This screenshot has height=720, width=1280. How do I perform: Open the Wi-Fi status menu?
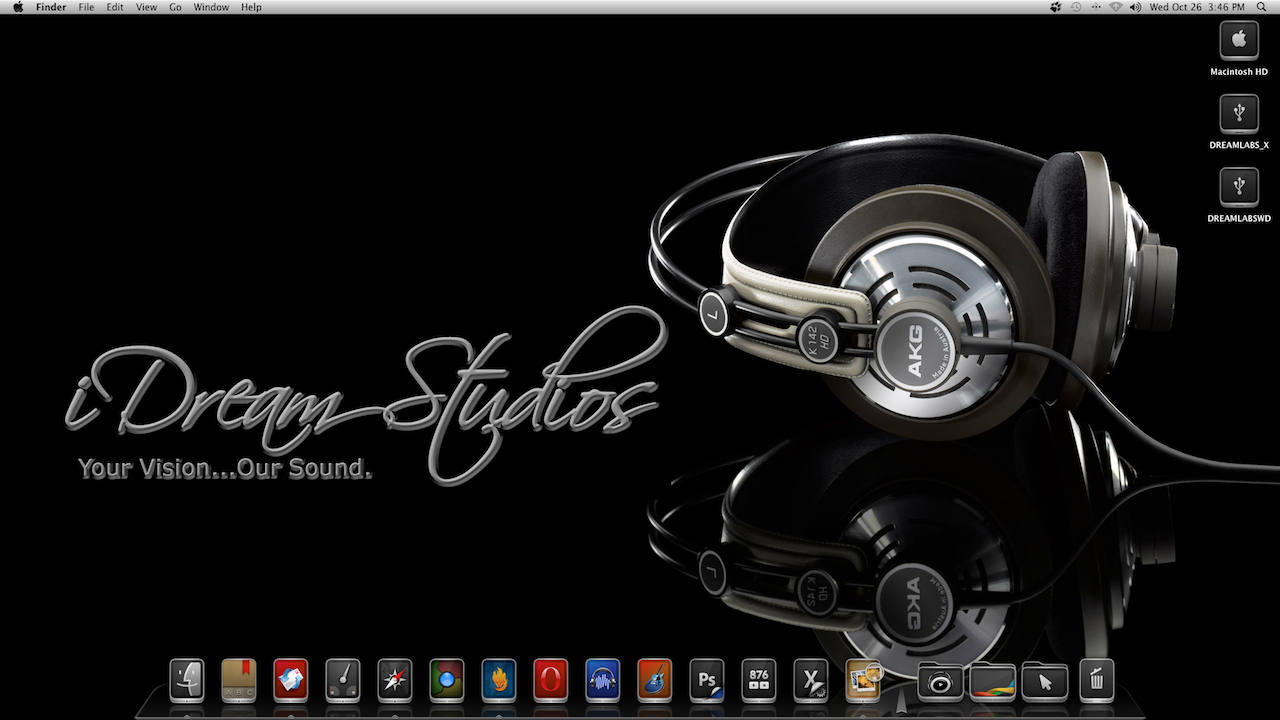click(x=1116, y=7)
